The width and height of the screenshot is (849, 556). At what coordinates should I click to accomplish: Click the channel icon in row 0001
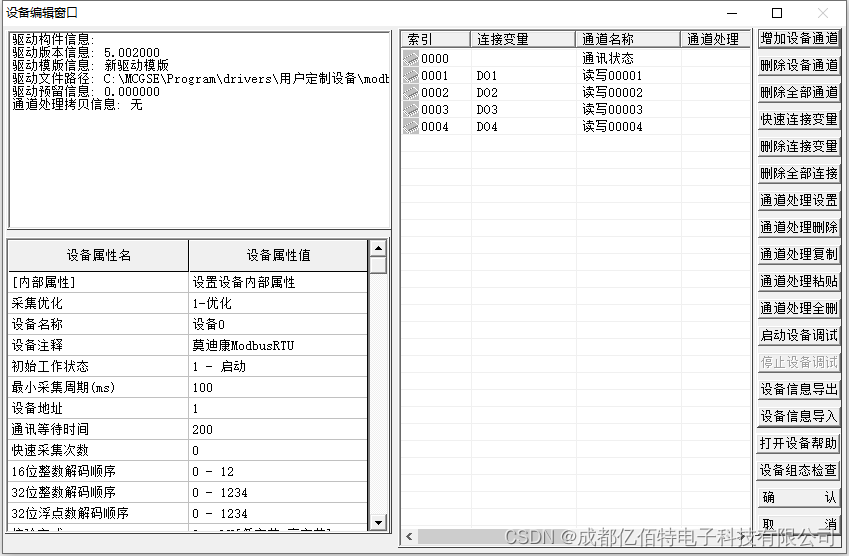(x=411, y=75)
